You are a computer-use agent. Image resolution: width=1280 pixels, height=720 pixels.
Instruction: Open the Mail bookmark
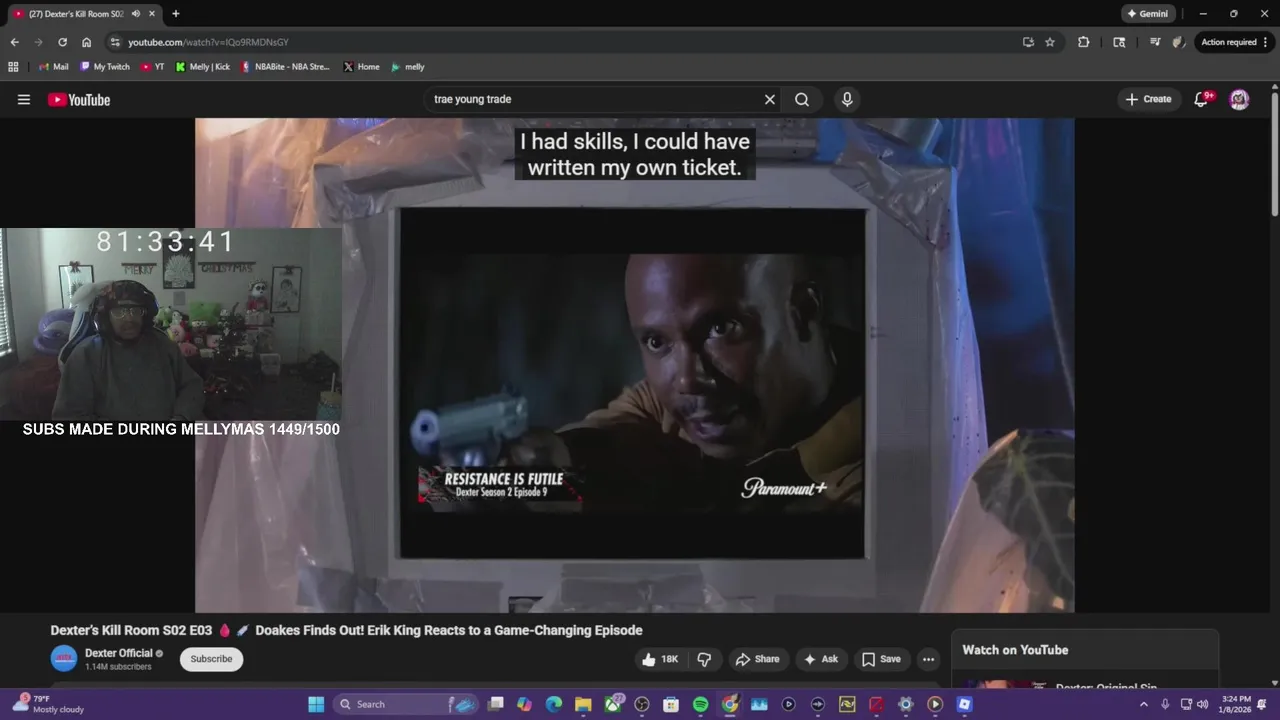54,67
